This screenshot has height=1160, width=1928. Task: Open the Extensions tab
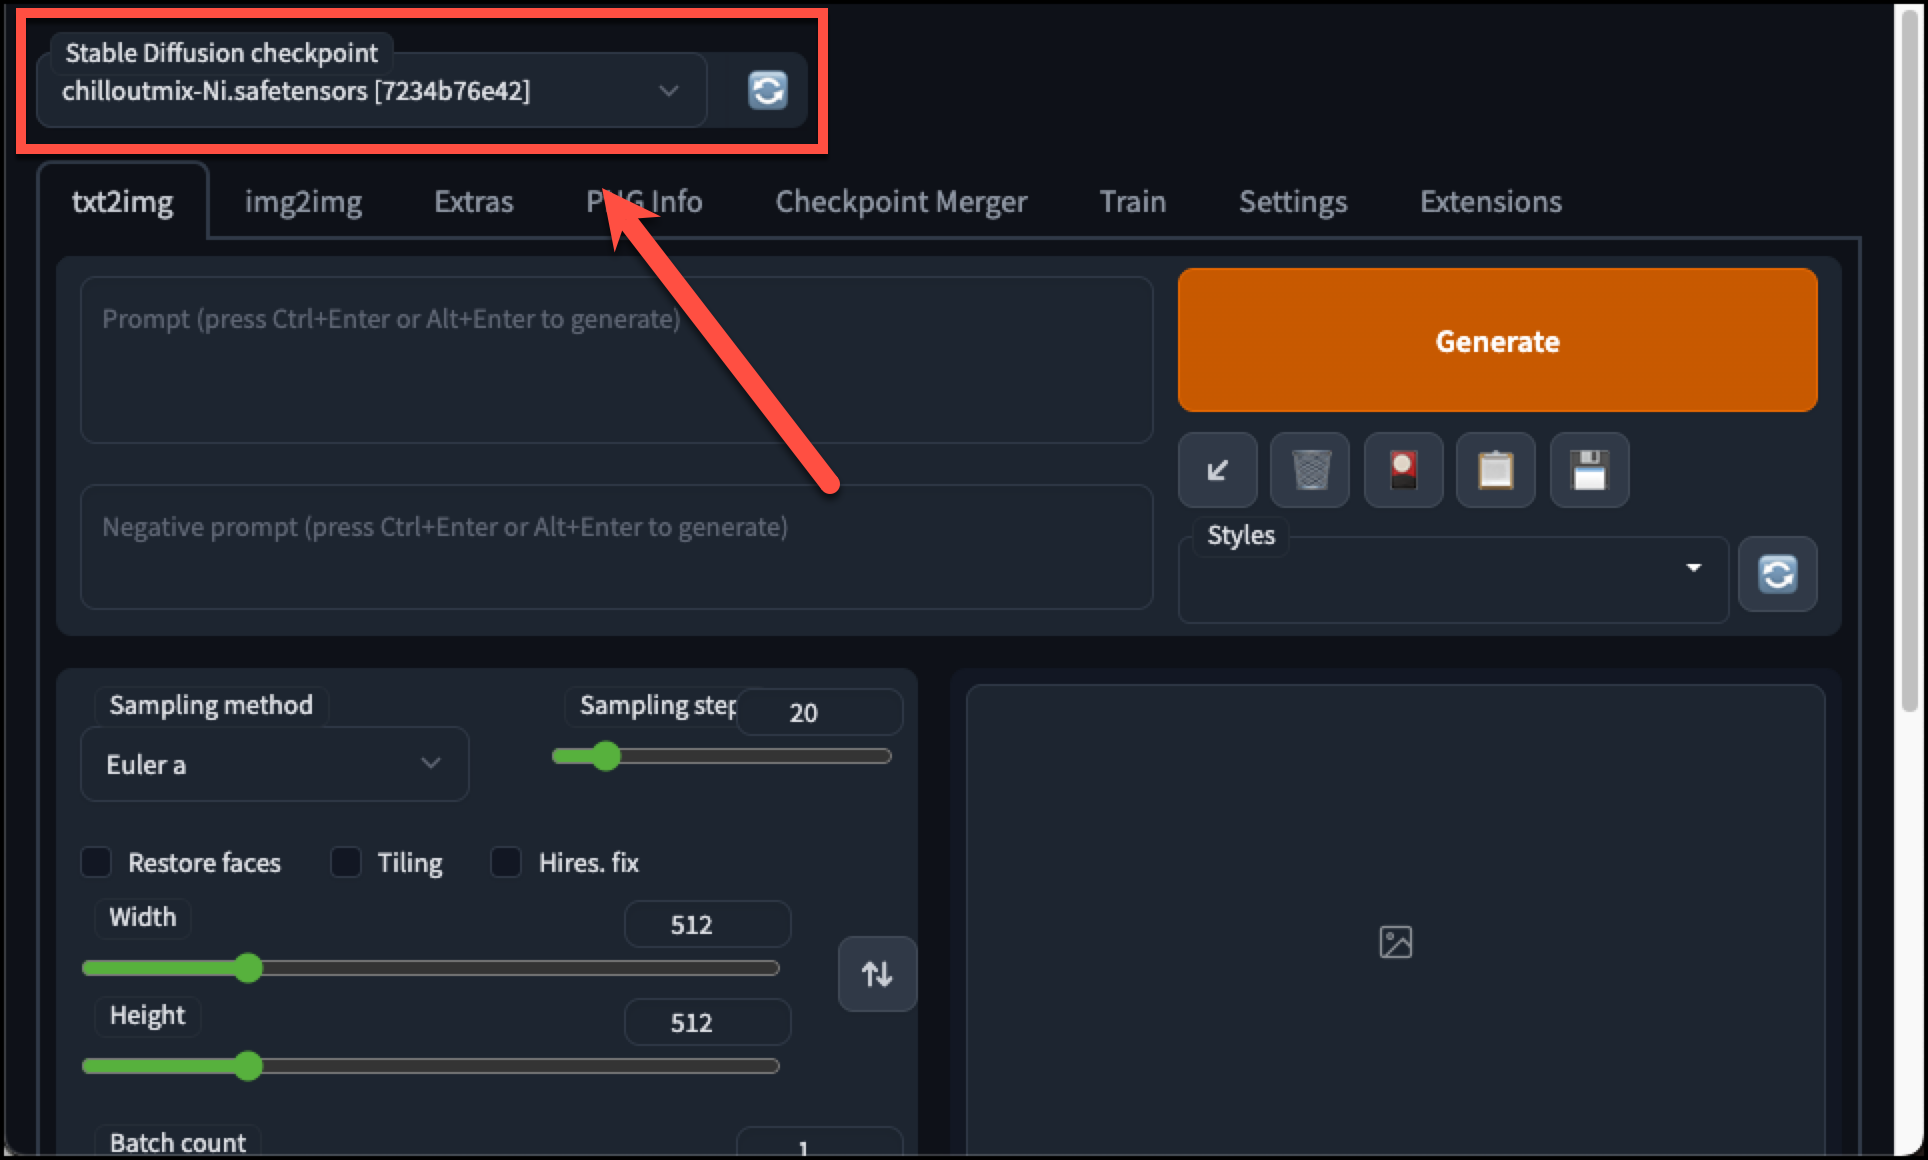pyautogui.click(x=1491, y=202)
